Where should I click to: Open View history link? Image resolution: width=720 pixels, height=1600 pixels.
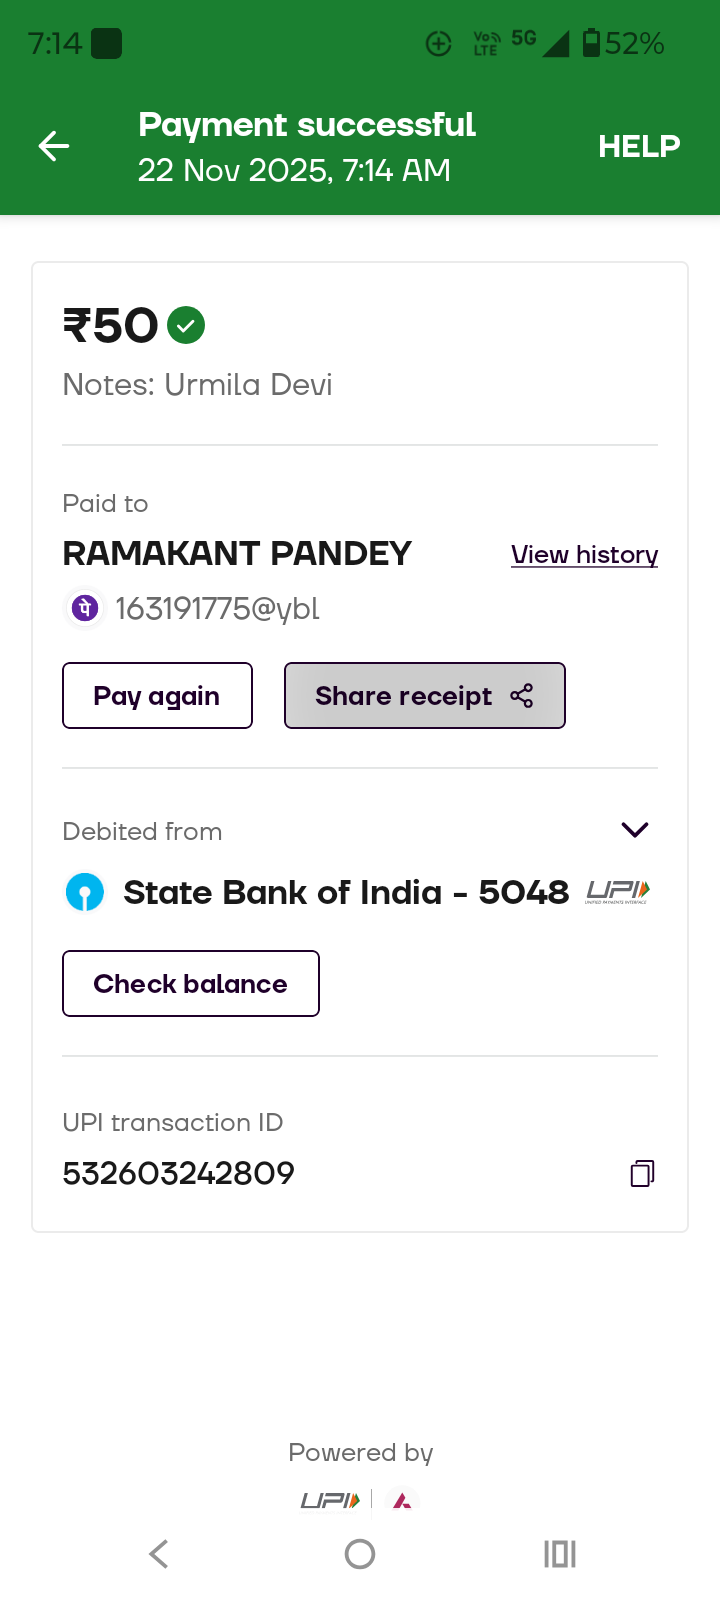click(584, 555)
